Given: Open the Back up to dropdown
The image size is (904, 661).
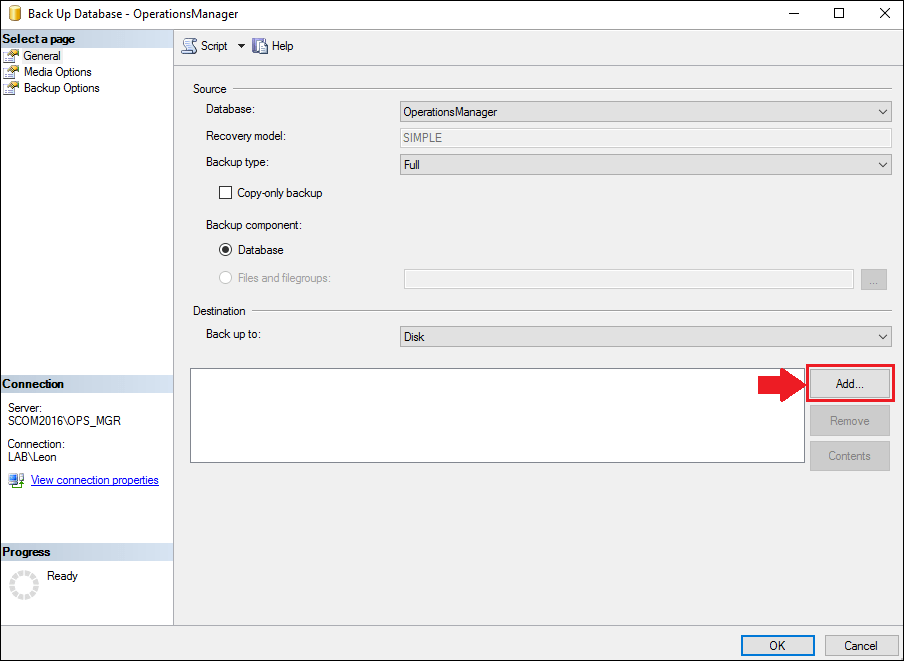Looking at the screenshot, I should tap(646, 337).
